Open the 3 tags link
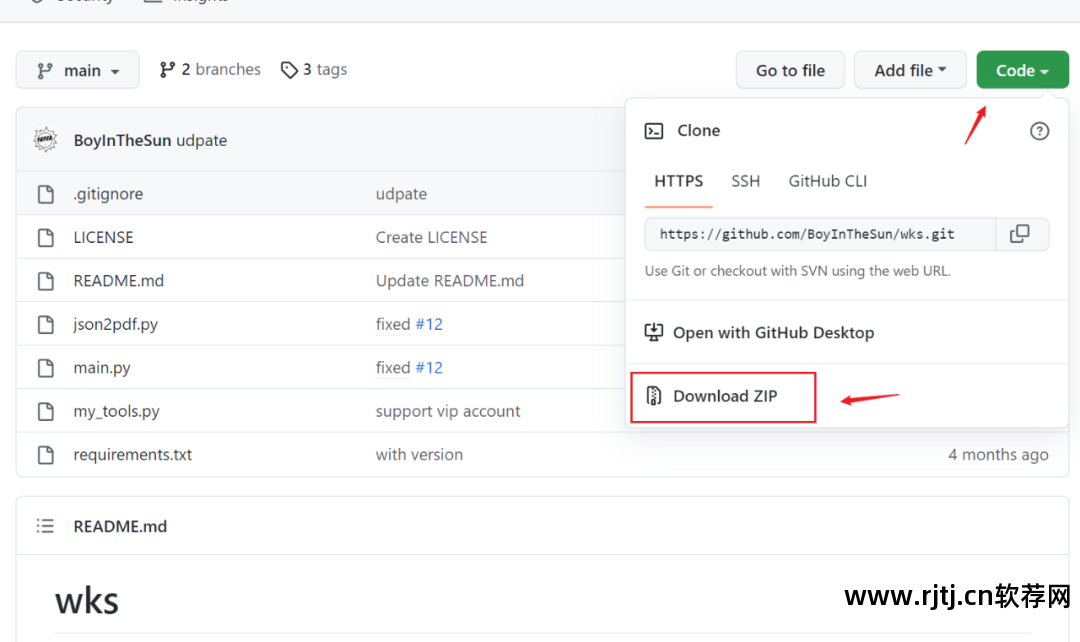This screenshot has width=1080, height=642. [x=314, y=70]
